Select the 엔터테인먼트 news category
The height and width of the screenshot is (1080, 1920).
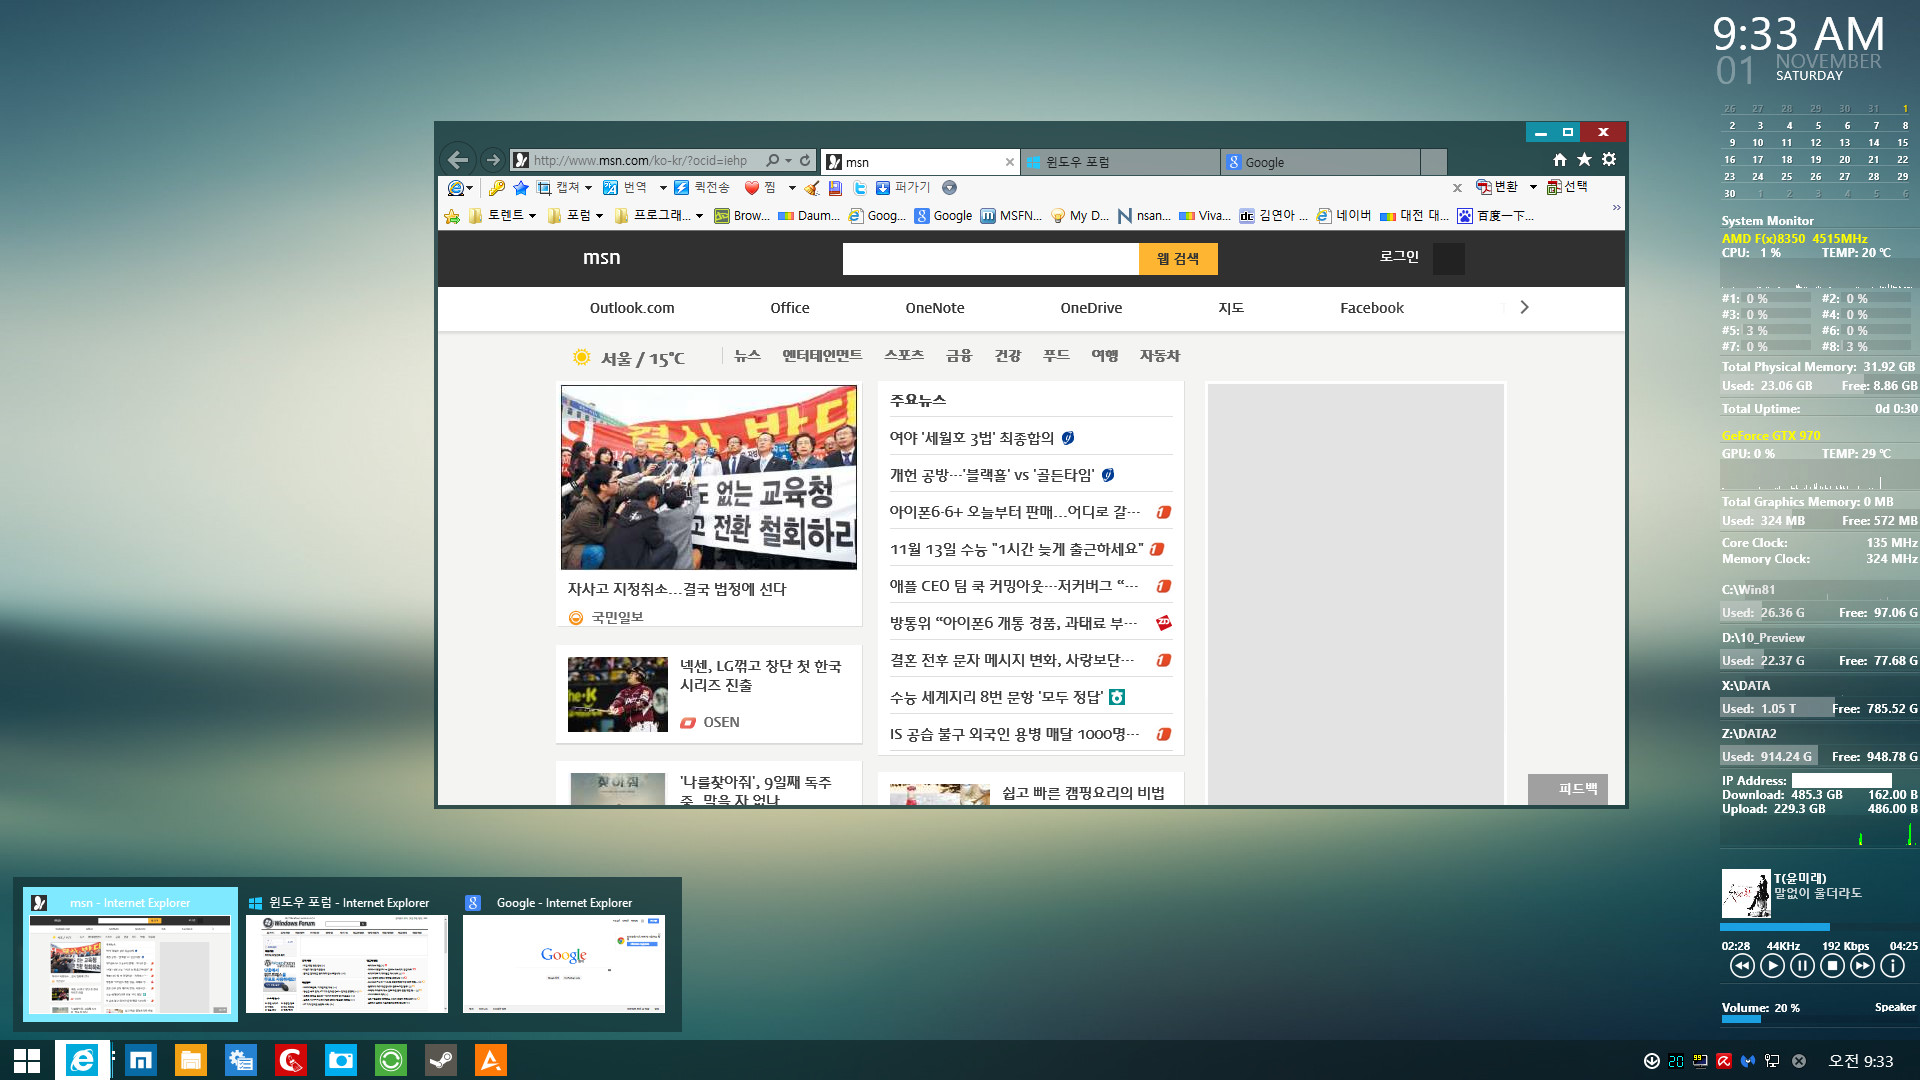click(x=822, y=355)
